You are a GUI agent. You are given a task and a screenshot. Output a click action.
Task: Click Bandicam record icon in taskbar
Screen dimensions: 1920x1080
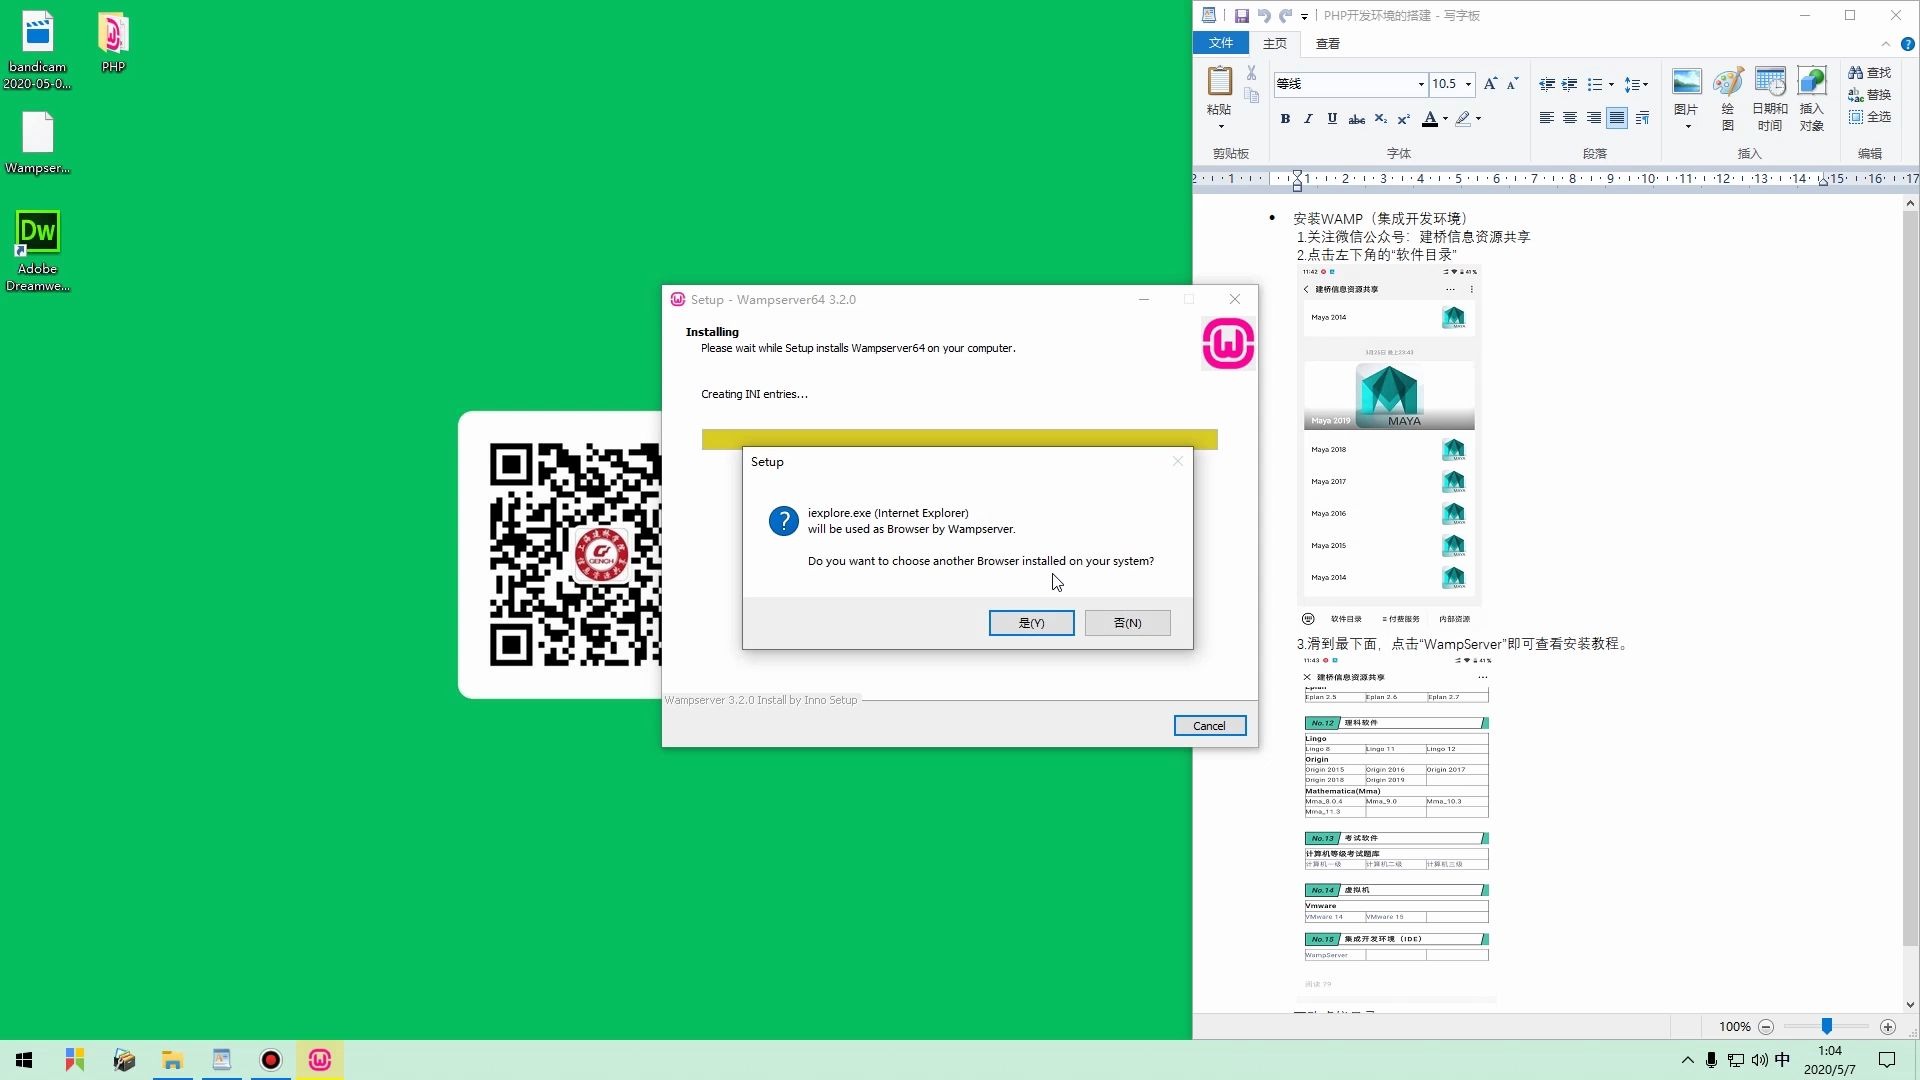coord(271,1060)
